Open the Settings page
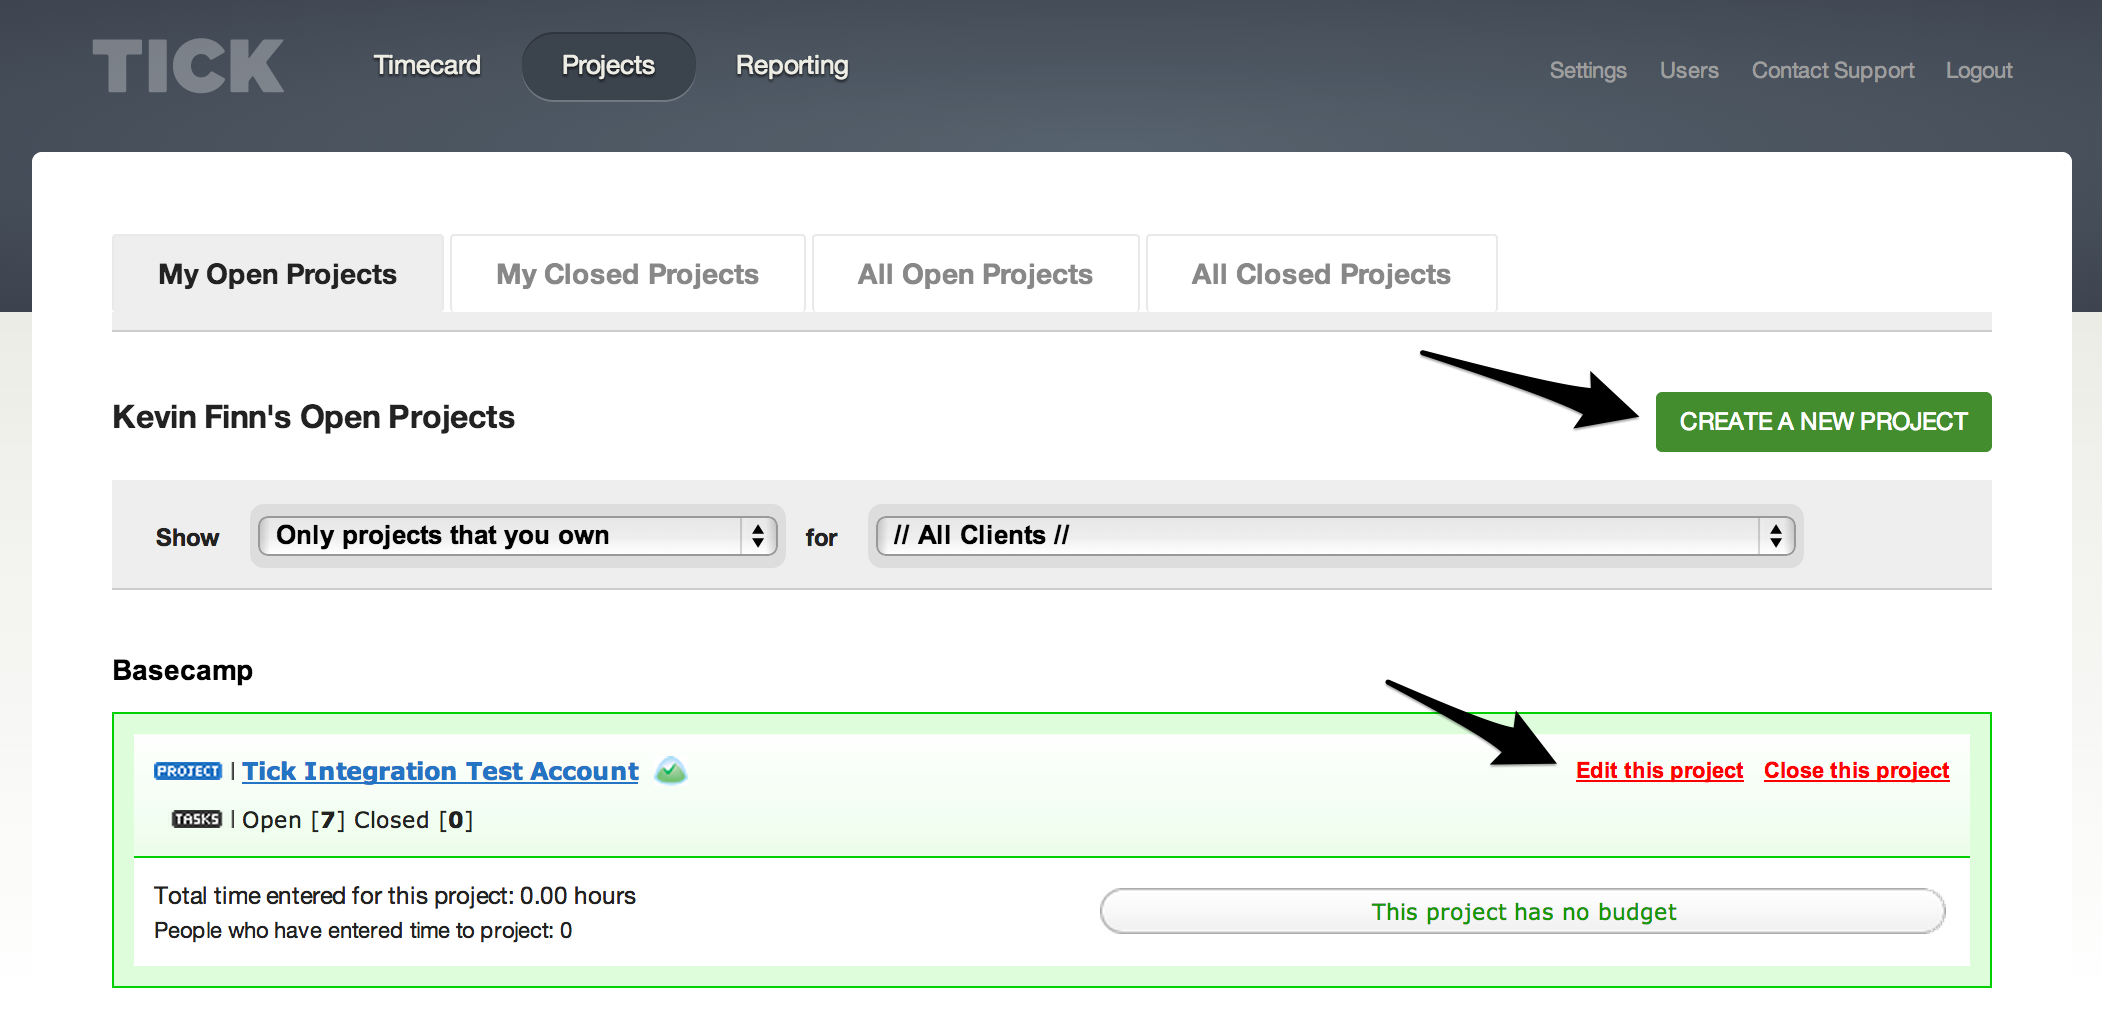Image resolution: width=2102 pixels, height=1022 pixels. [1587, 69]
